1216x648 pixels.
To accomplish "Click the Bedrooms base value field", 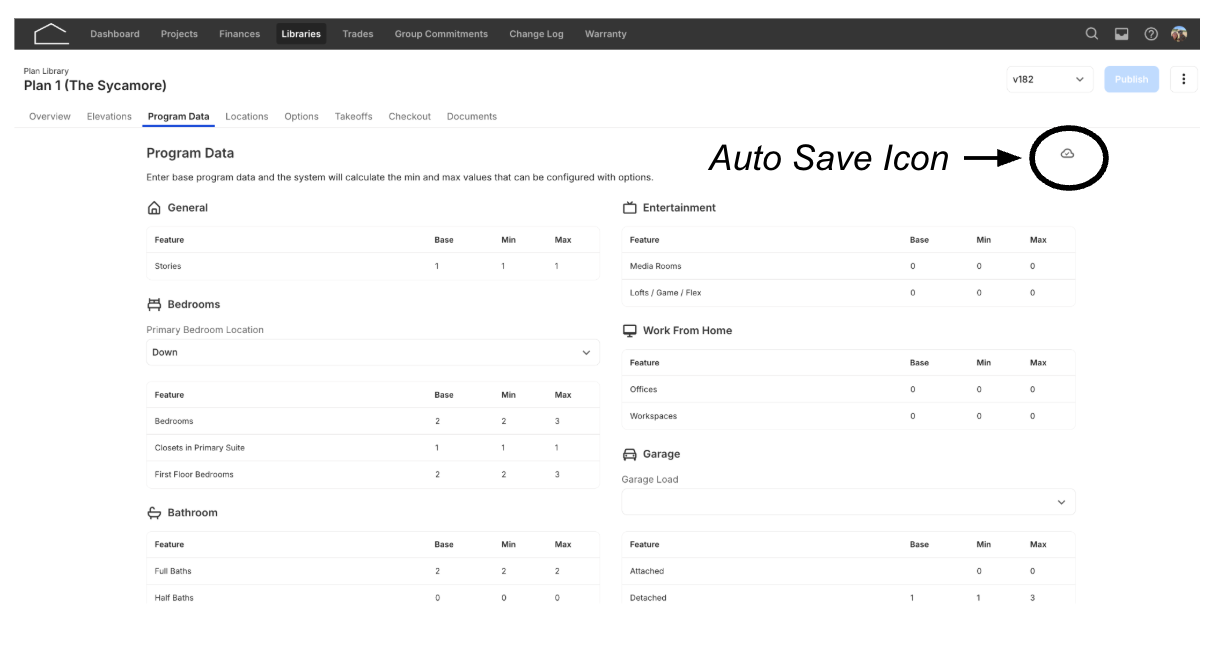I will tap(438, 421).
